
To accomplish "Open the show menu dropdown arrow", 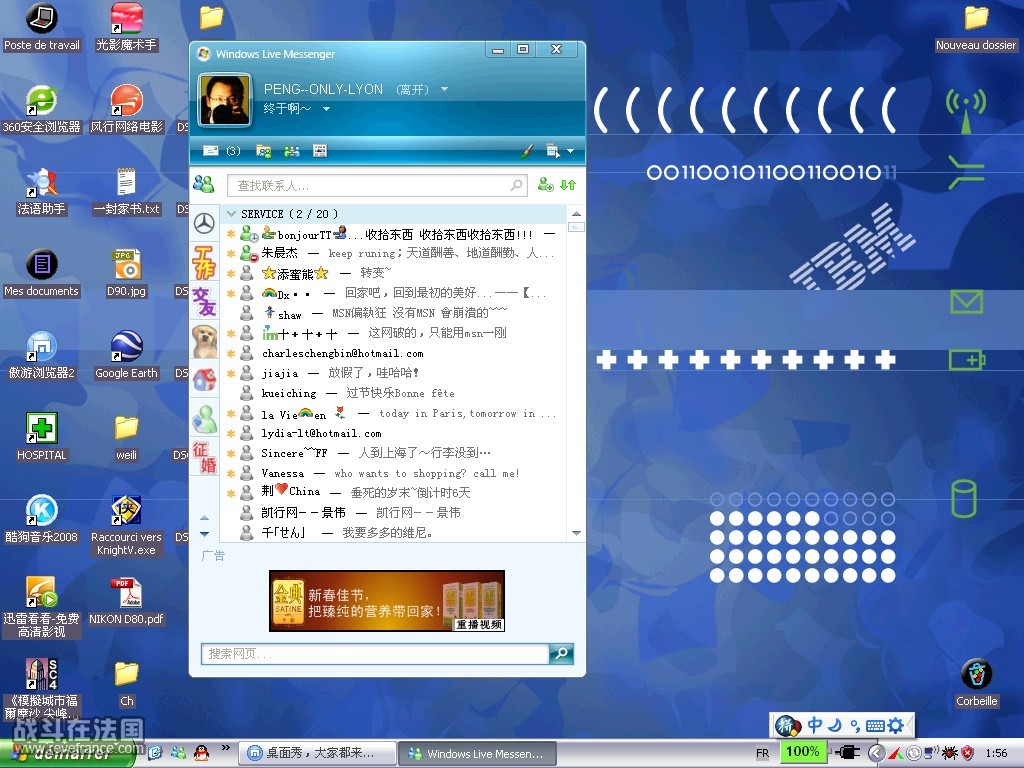I will pyautogui.click(x=571, y=152).
